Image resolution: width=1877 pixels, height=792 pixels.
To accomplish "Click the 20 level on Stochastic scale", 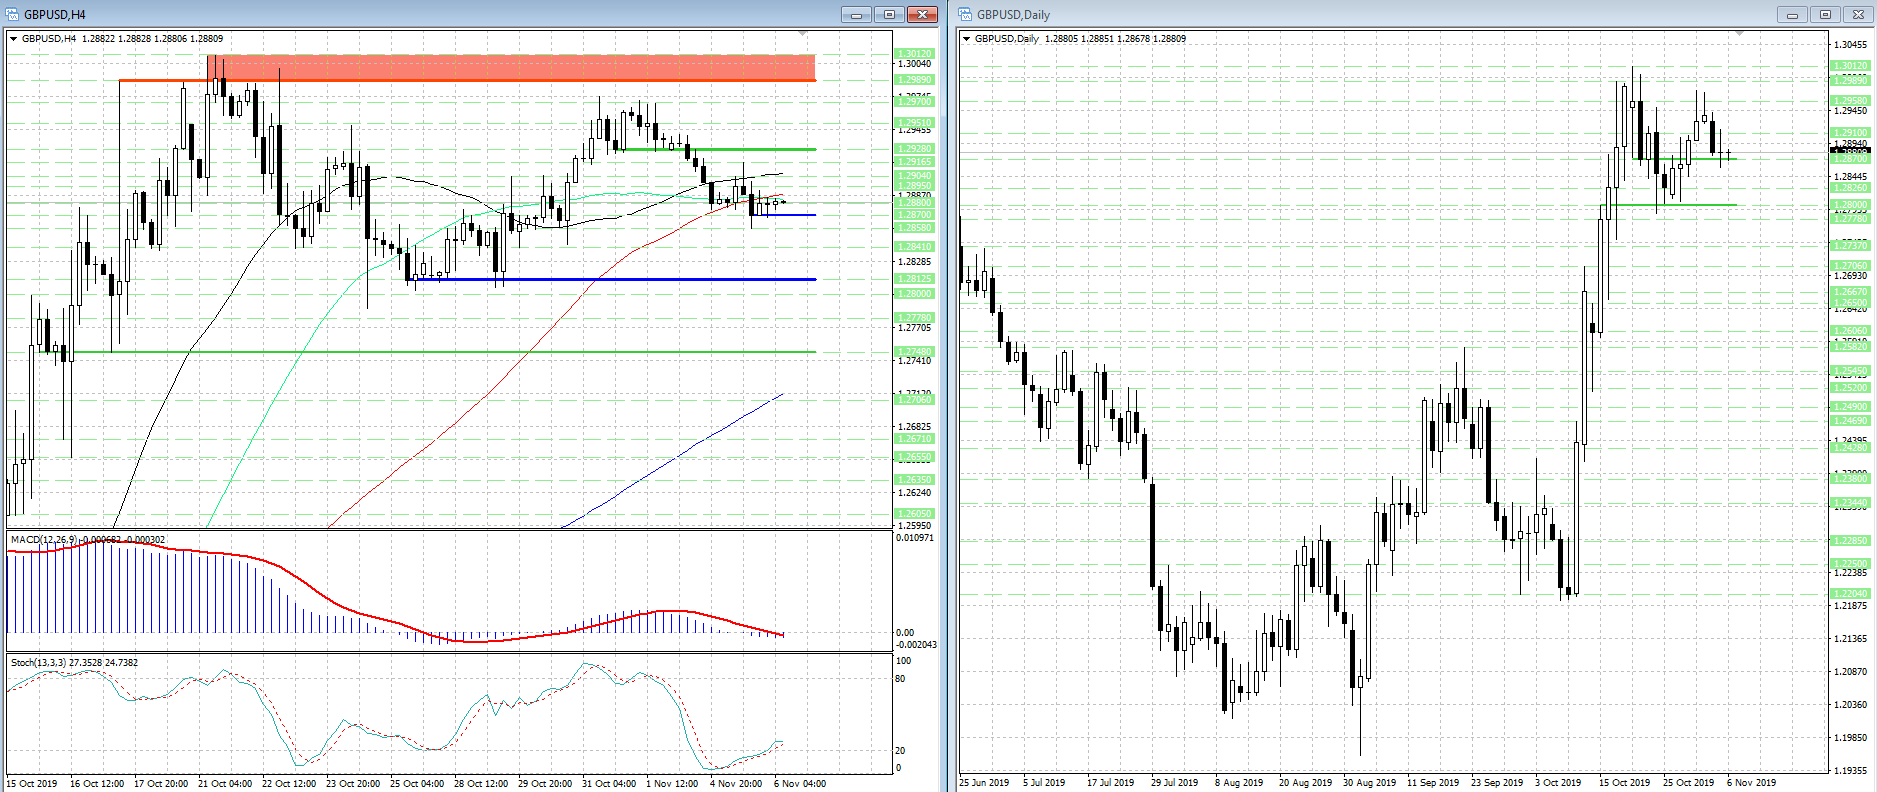I will [x=900, y=751].
